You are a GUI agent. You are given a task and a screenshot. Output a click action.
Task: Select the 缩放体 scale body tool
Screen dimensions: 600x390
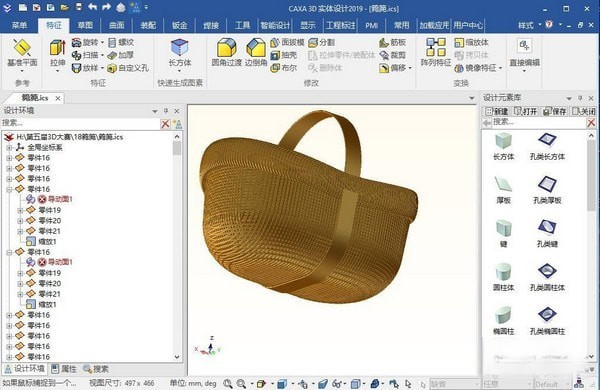pyautogui.click(x=471, y=42)
